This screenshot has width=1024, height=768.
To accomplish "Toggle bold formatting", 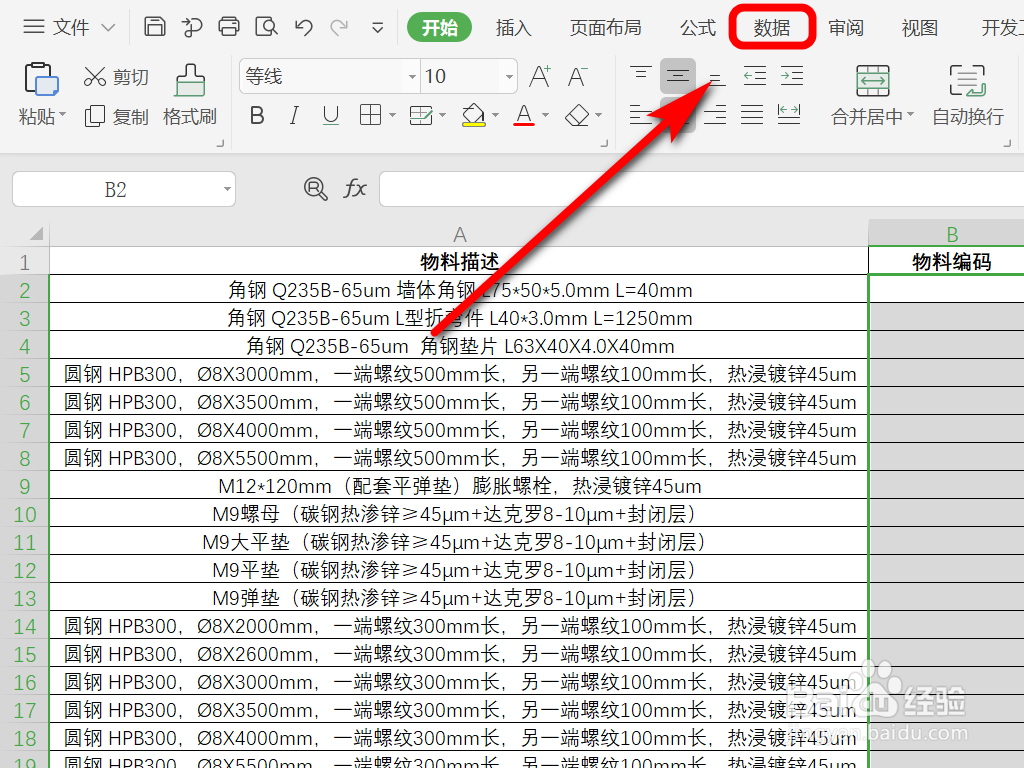I will [257, 115].
